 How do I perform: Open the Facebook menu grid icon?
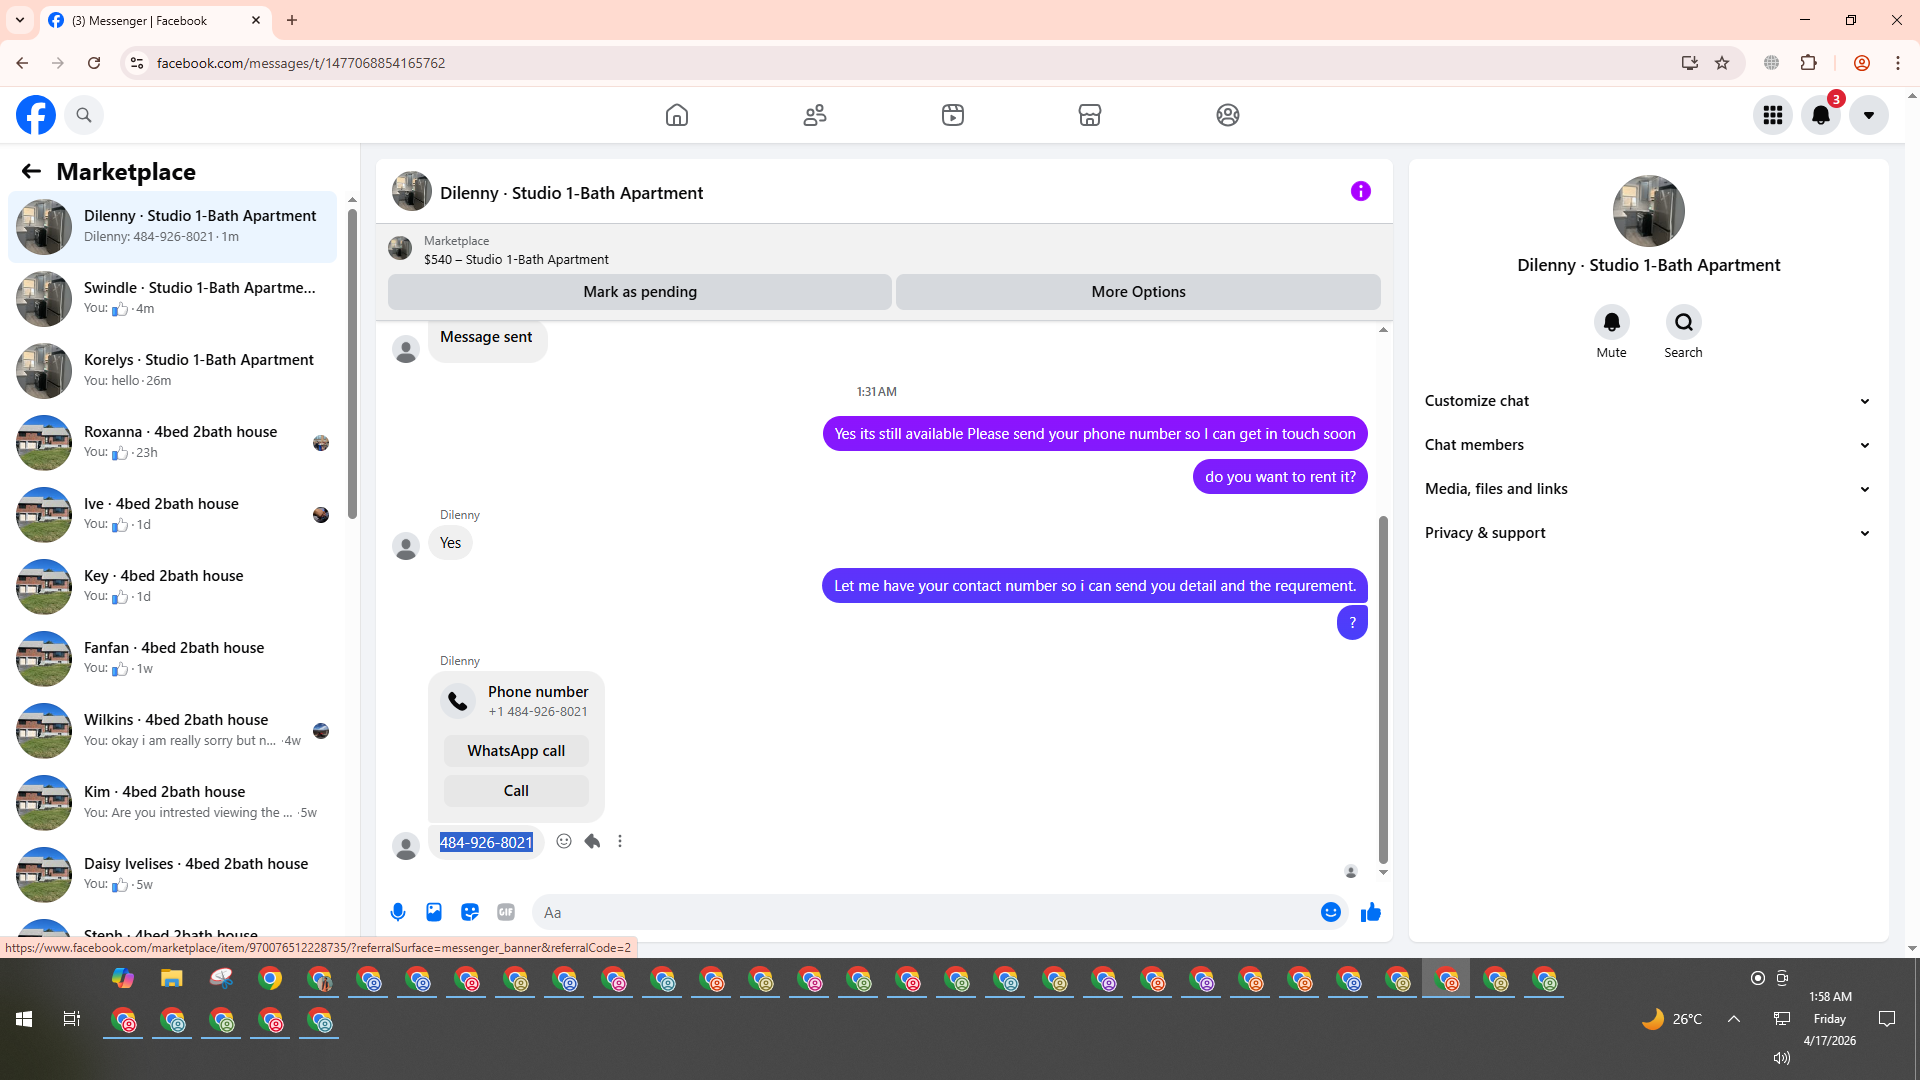coord(1773,115)
